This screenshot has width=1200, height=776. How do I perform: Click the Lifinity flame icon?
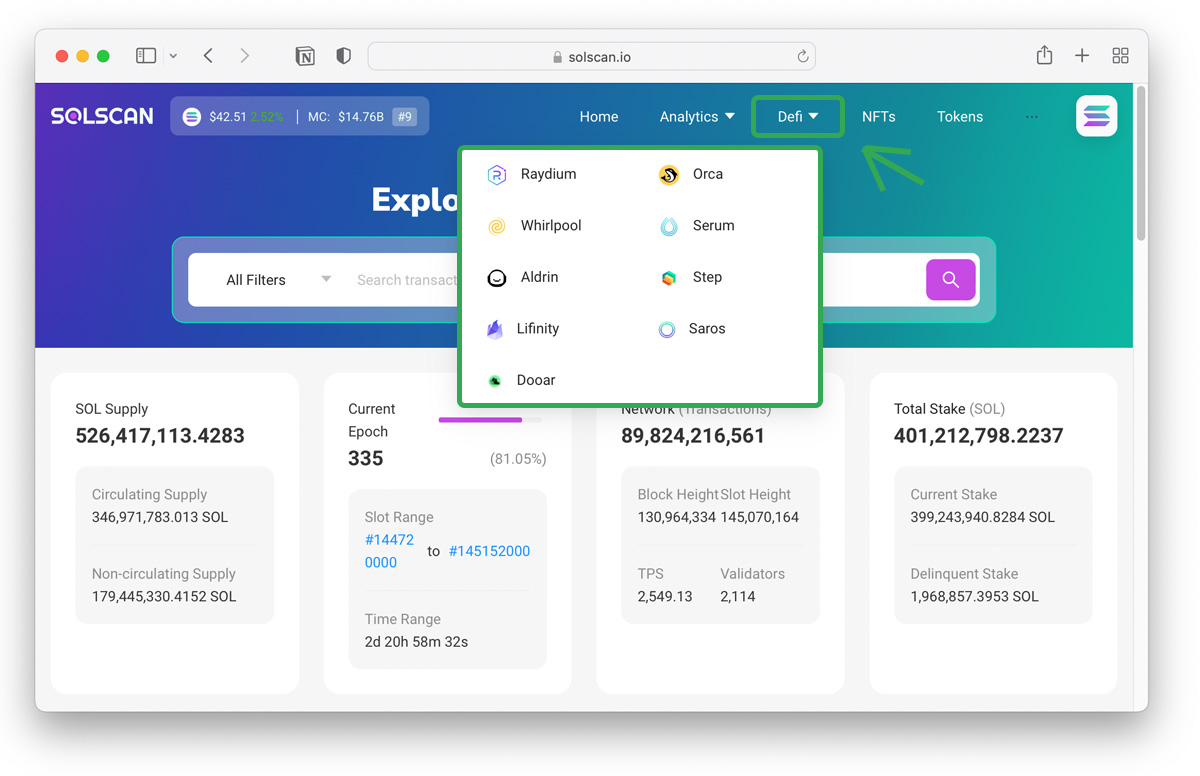(x=495, y=329)
